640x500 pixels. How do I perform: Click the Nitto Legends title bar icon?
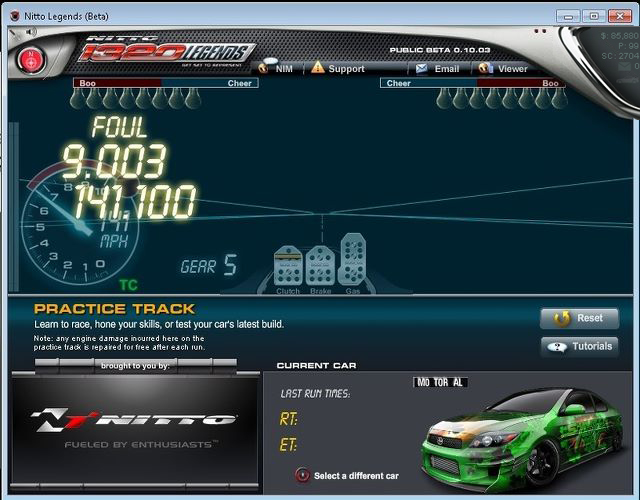click(x=15, y=16)
